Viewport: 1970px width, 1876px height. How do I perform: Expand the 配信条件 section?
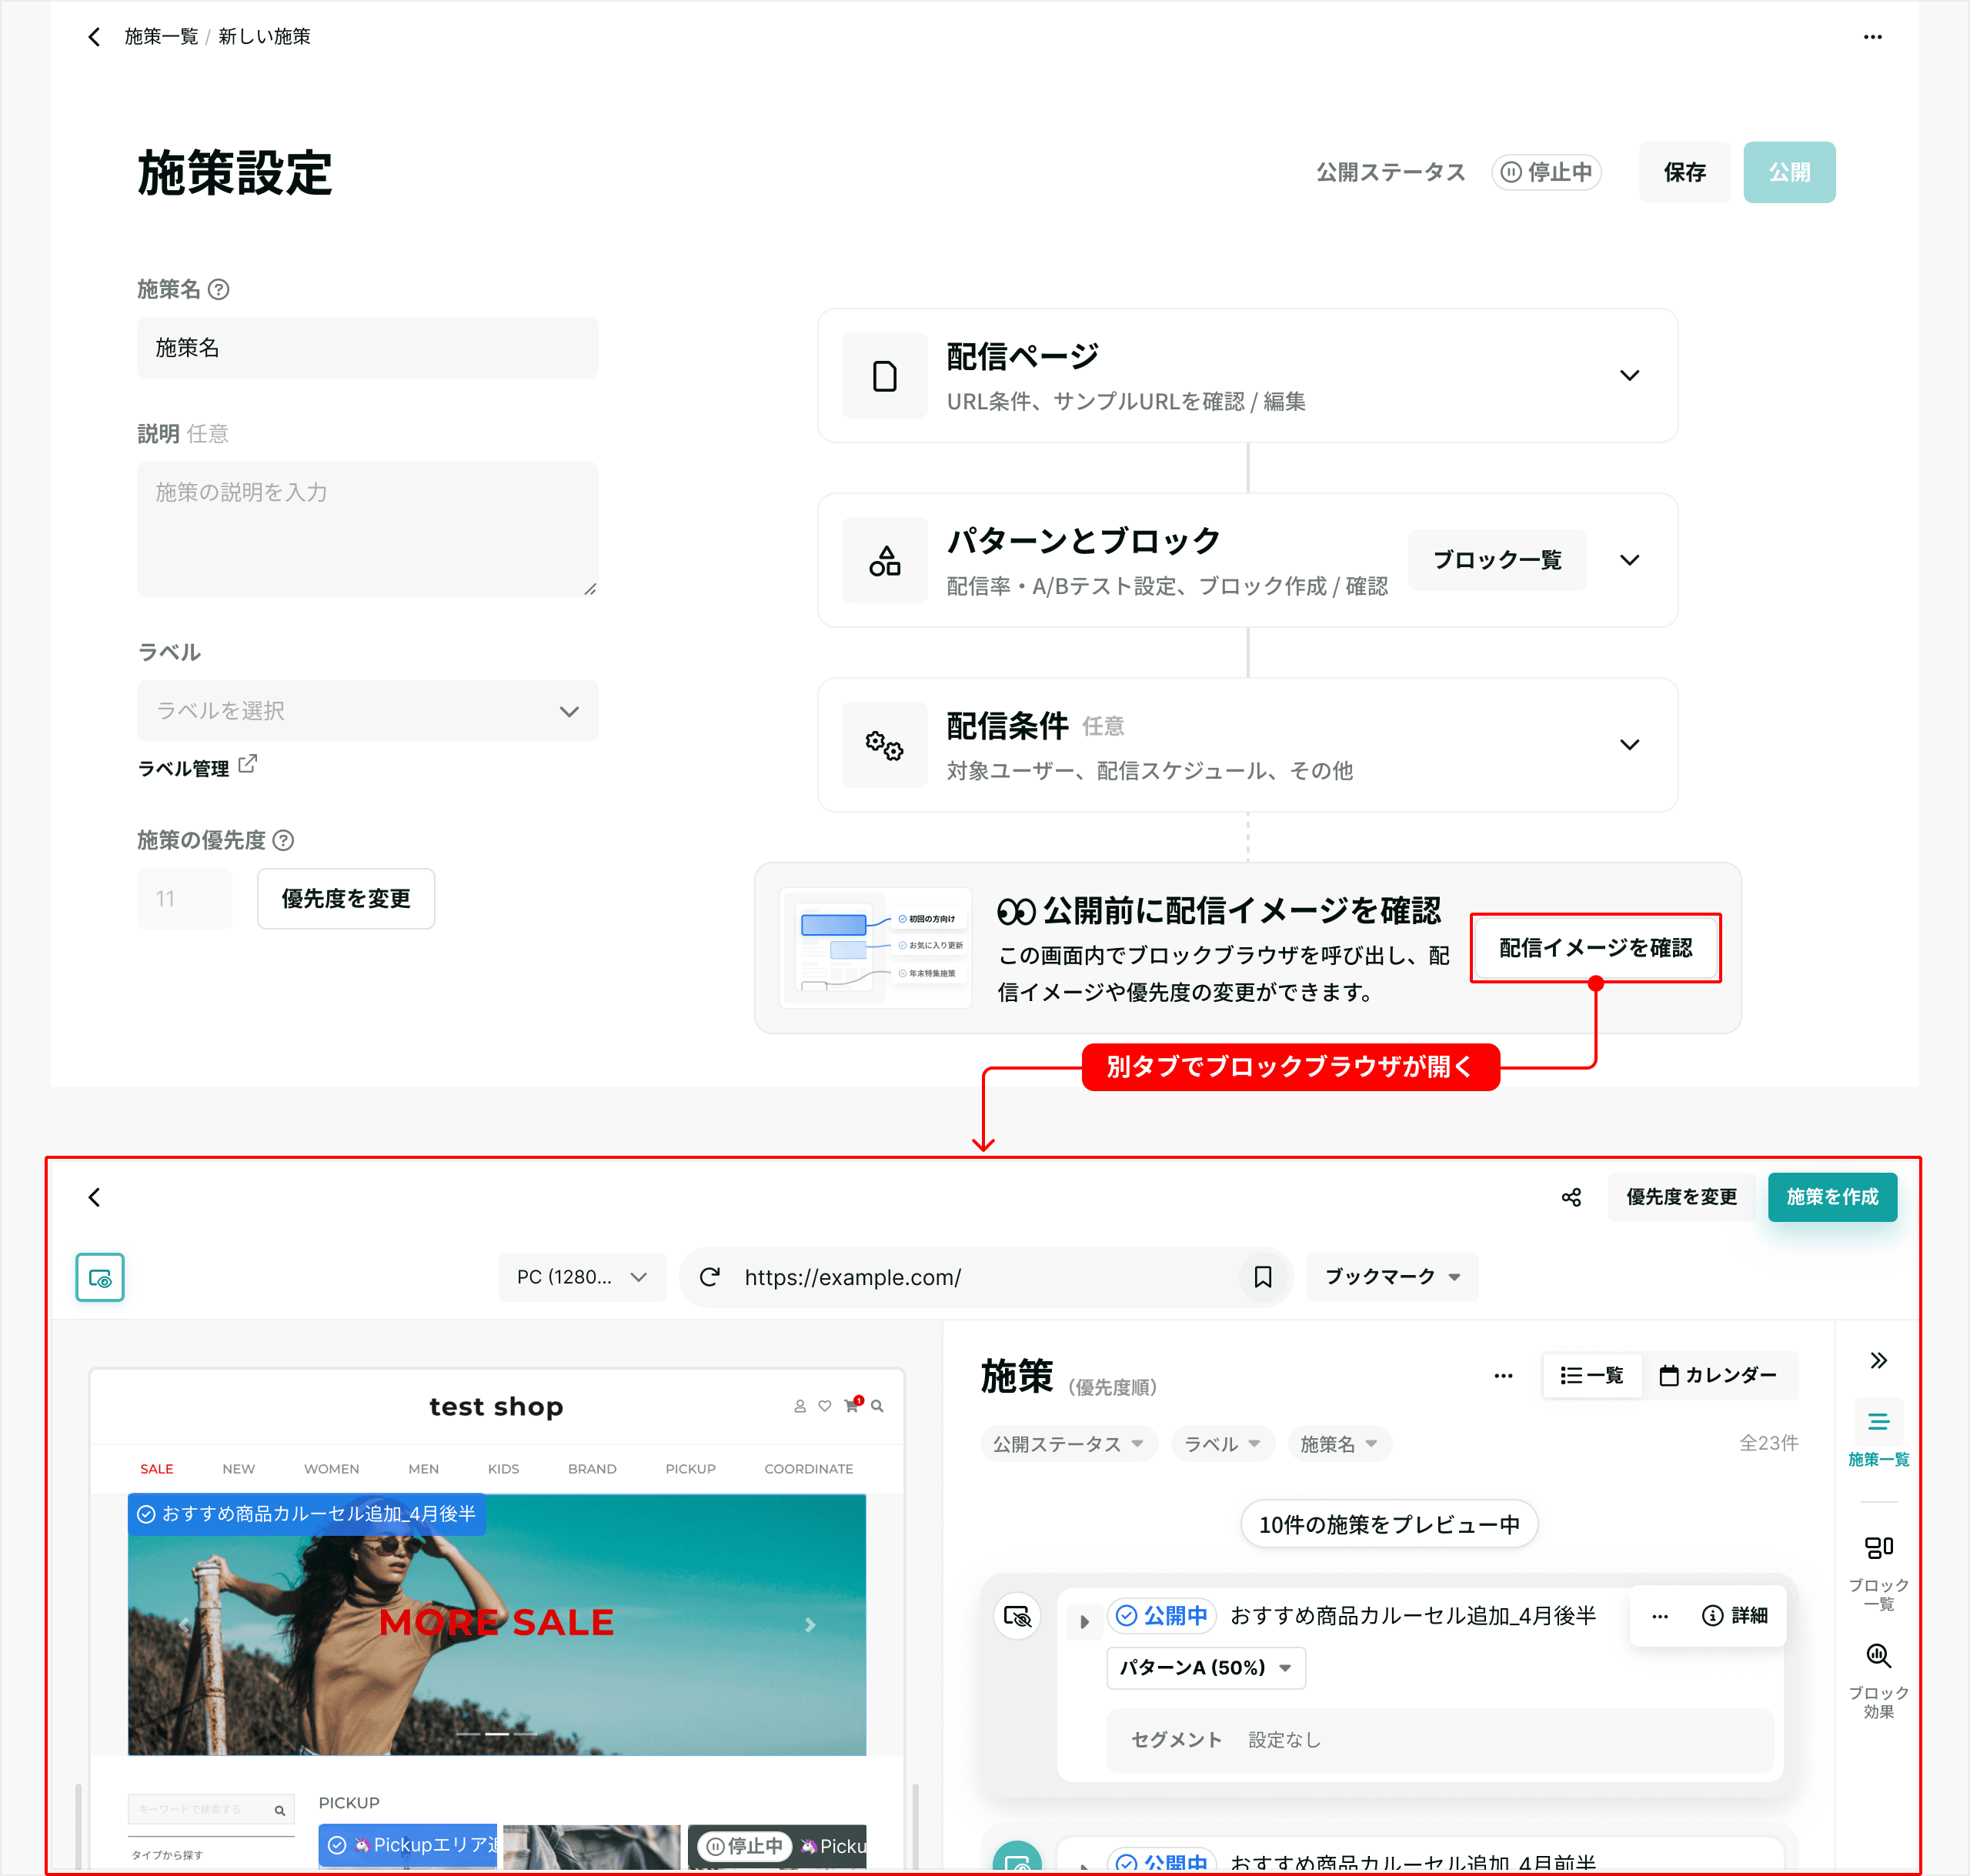point(1630,745)
